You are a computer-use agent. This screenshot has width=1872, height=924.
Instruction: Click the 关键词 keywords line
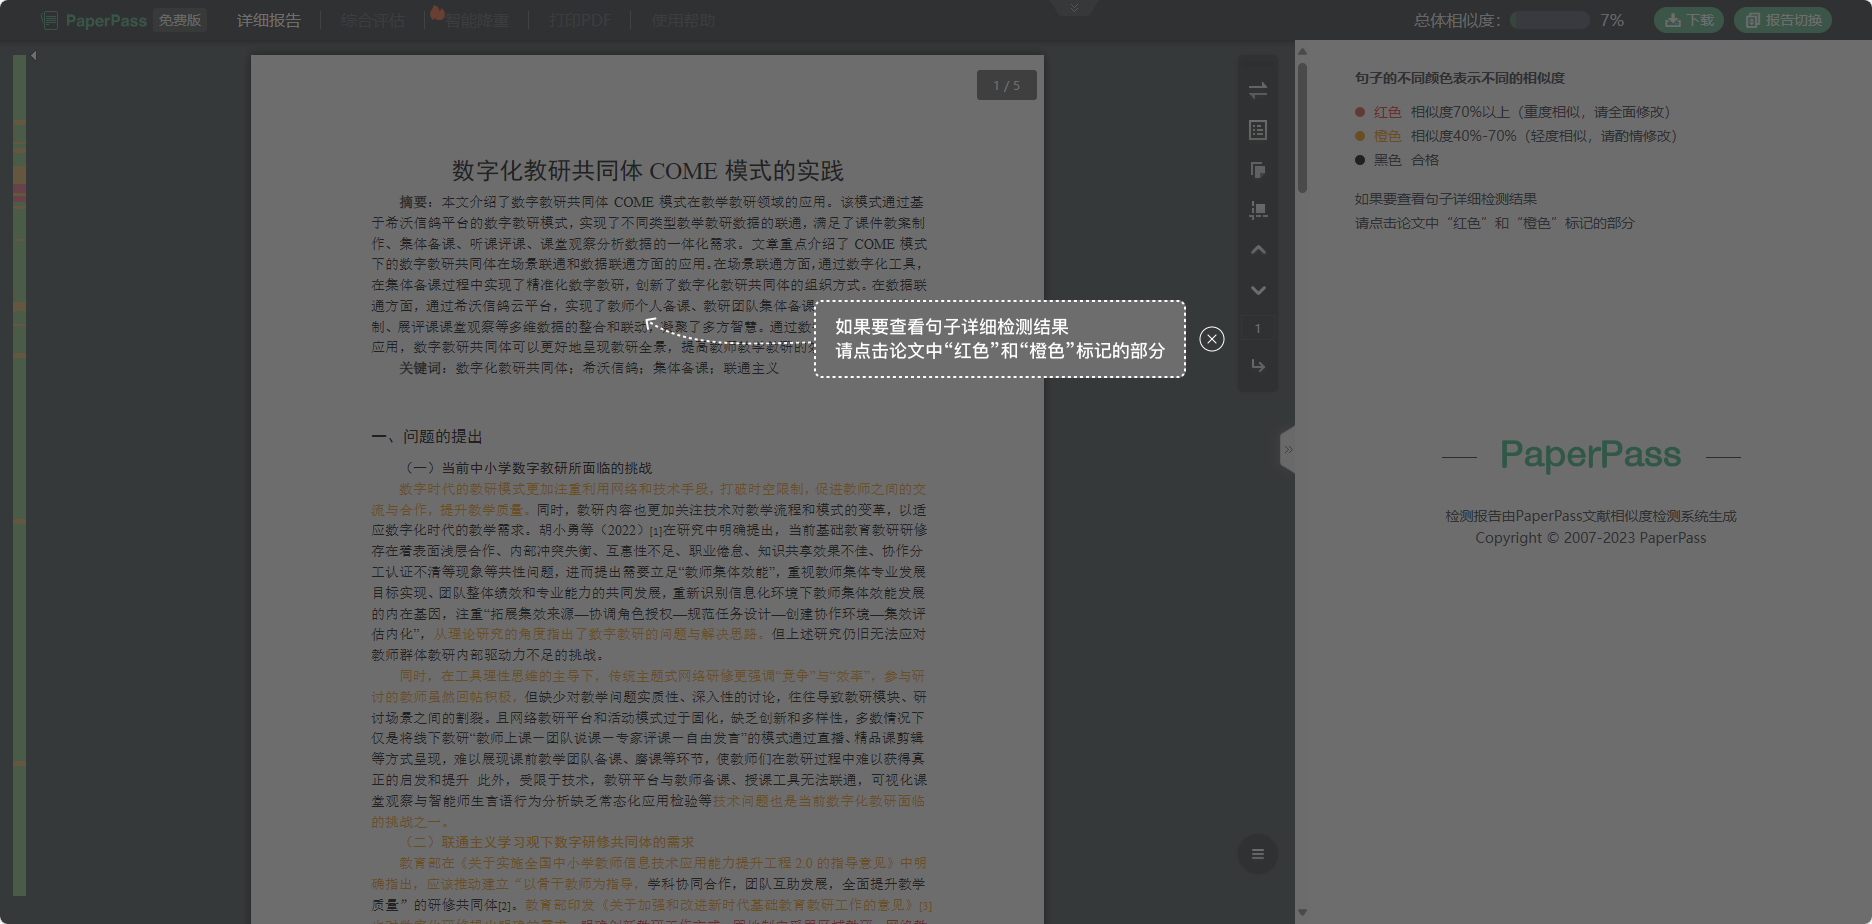(x=589, y=368)
